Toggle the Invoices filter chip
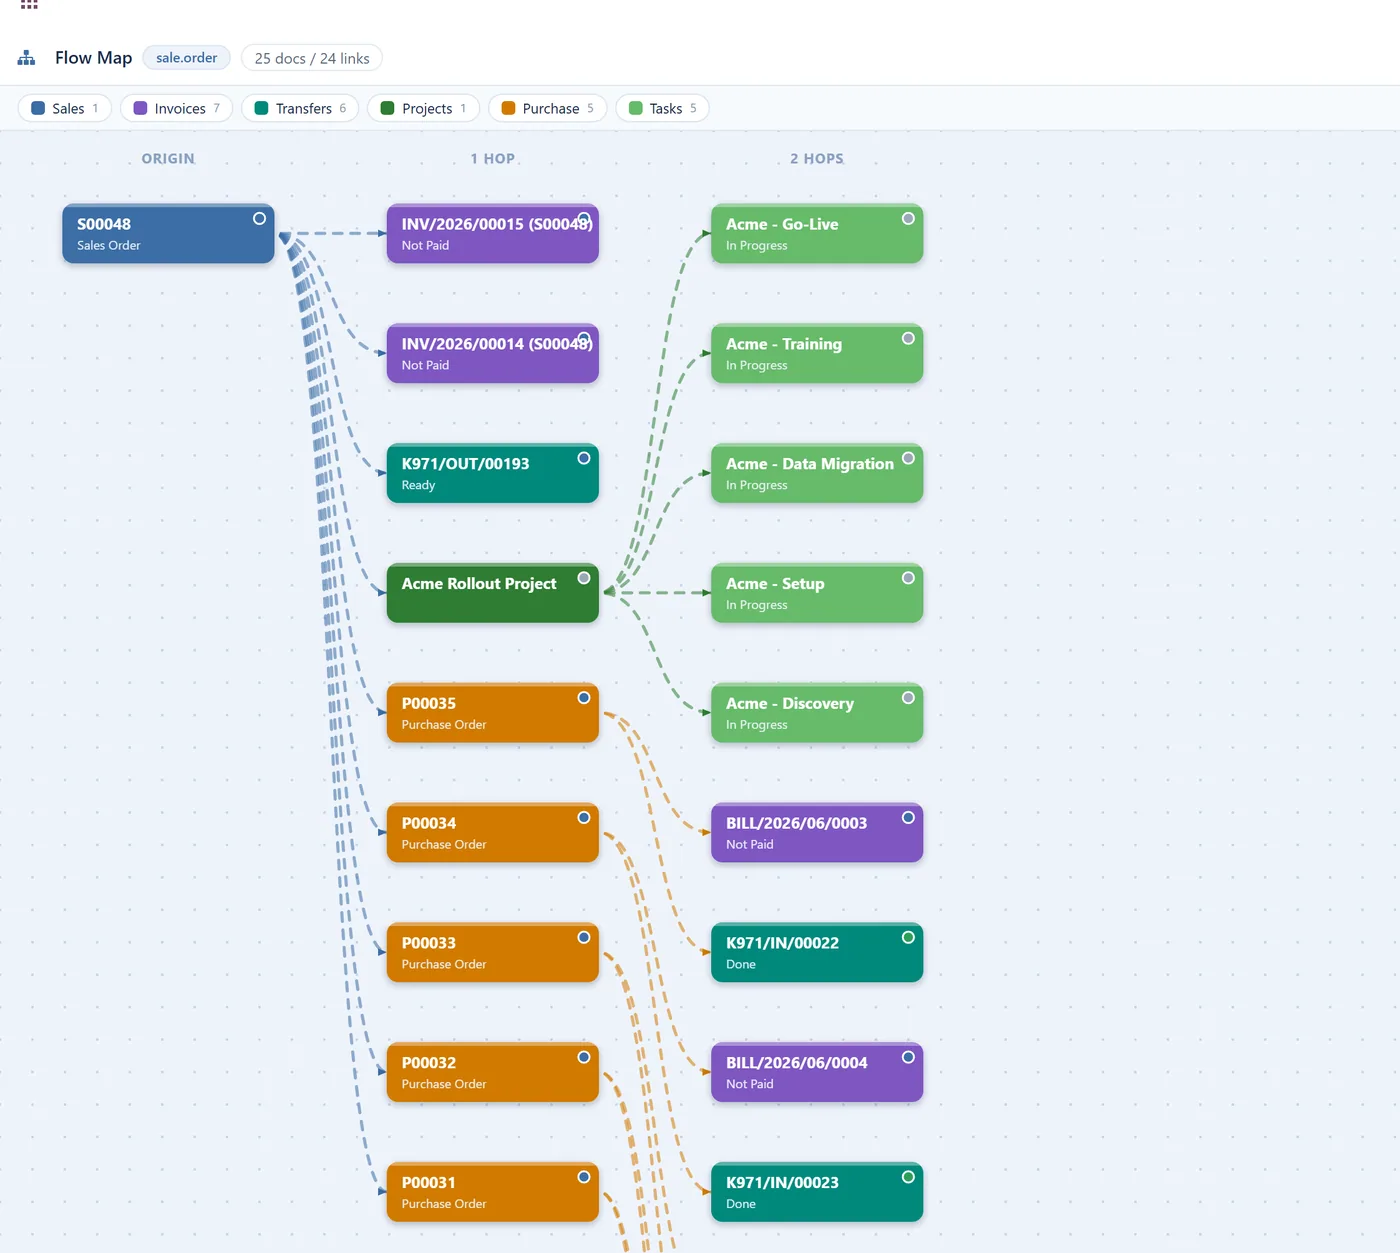This screenshot has height=1253, width=1400. [177, 108]
